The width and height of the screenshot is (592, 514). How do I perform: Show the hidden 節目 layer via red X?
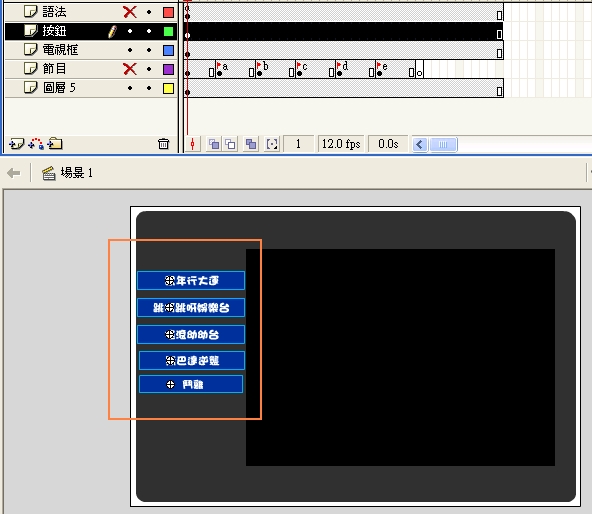click(x=130, y=69)
